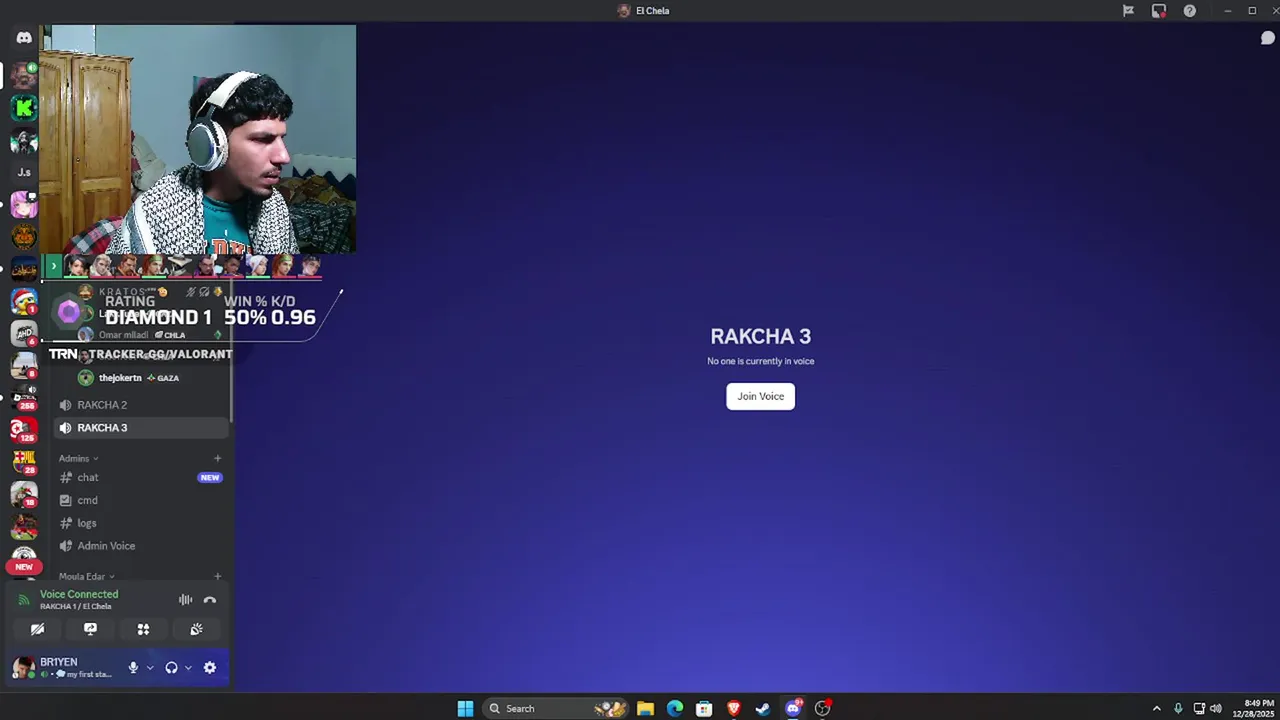This screenshot has height=720, width=1280.
Task: Open the green K server icon
Action: (x=24, y=107)
